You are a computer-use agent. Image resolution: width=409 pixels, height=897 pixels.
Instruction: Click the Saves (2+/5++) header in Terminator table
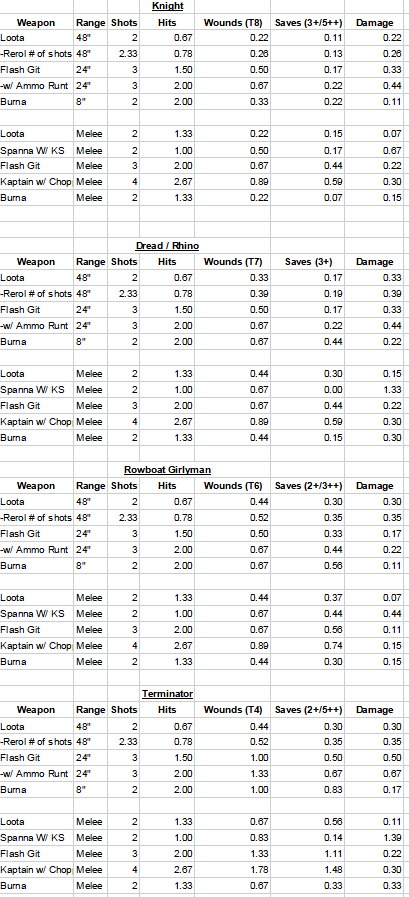point(307,710)
